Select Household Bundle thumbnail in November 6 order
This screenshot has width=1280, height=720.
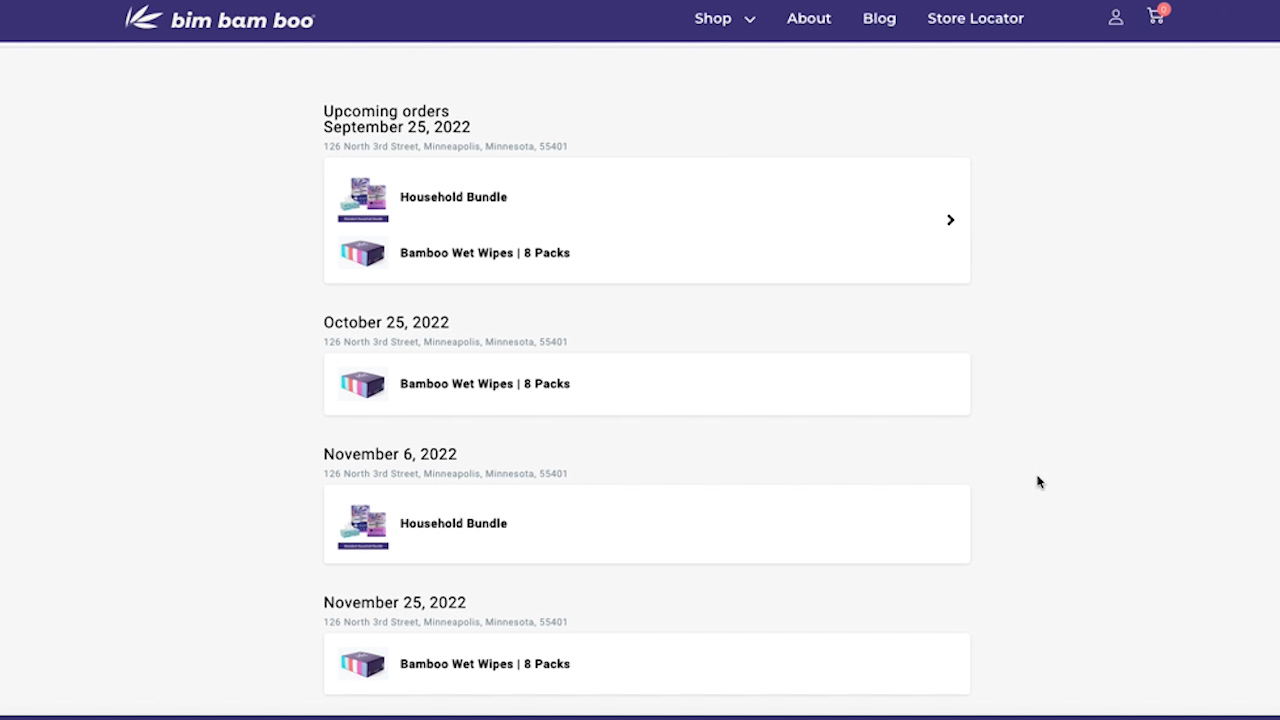coord(363,526)
